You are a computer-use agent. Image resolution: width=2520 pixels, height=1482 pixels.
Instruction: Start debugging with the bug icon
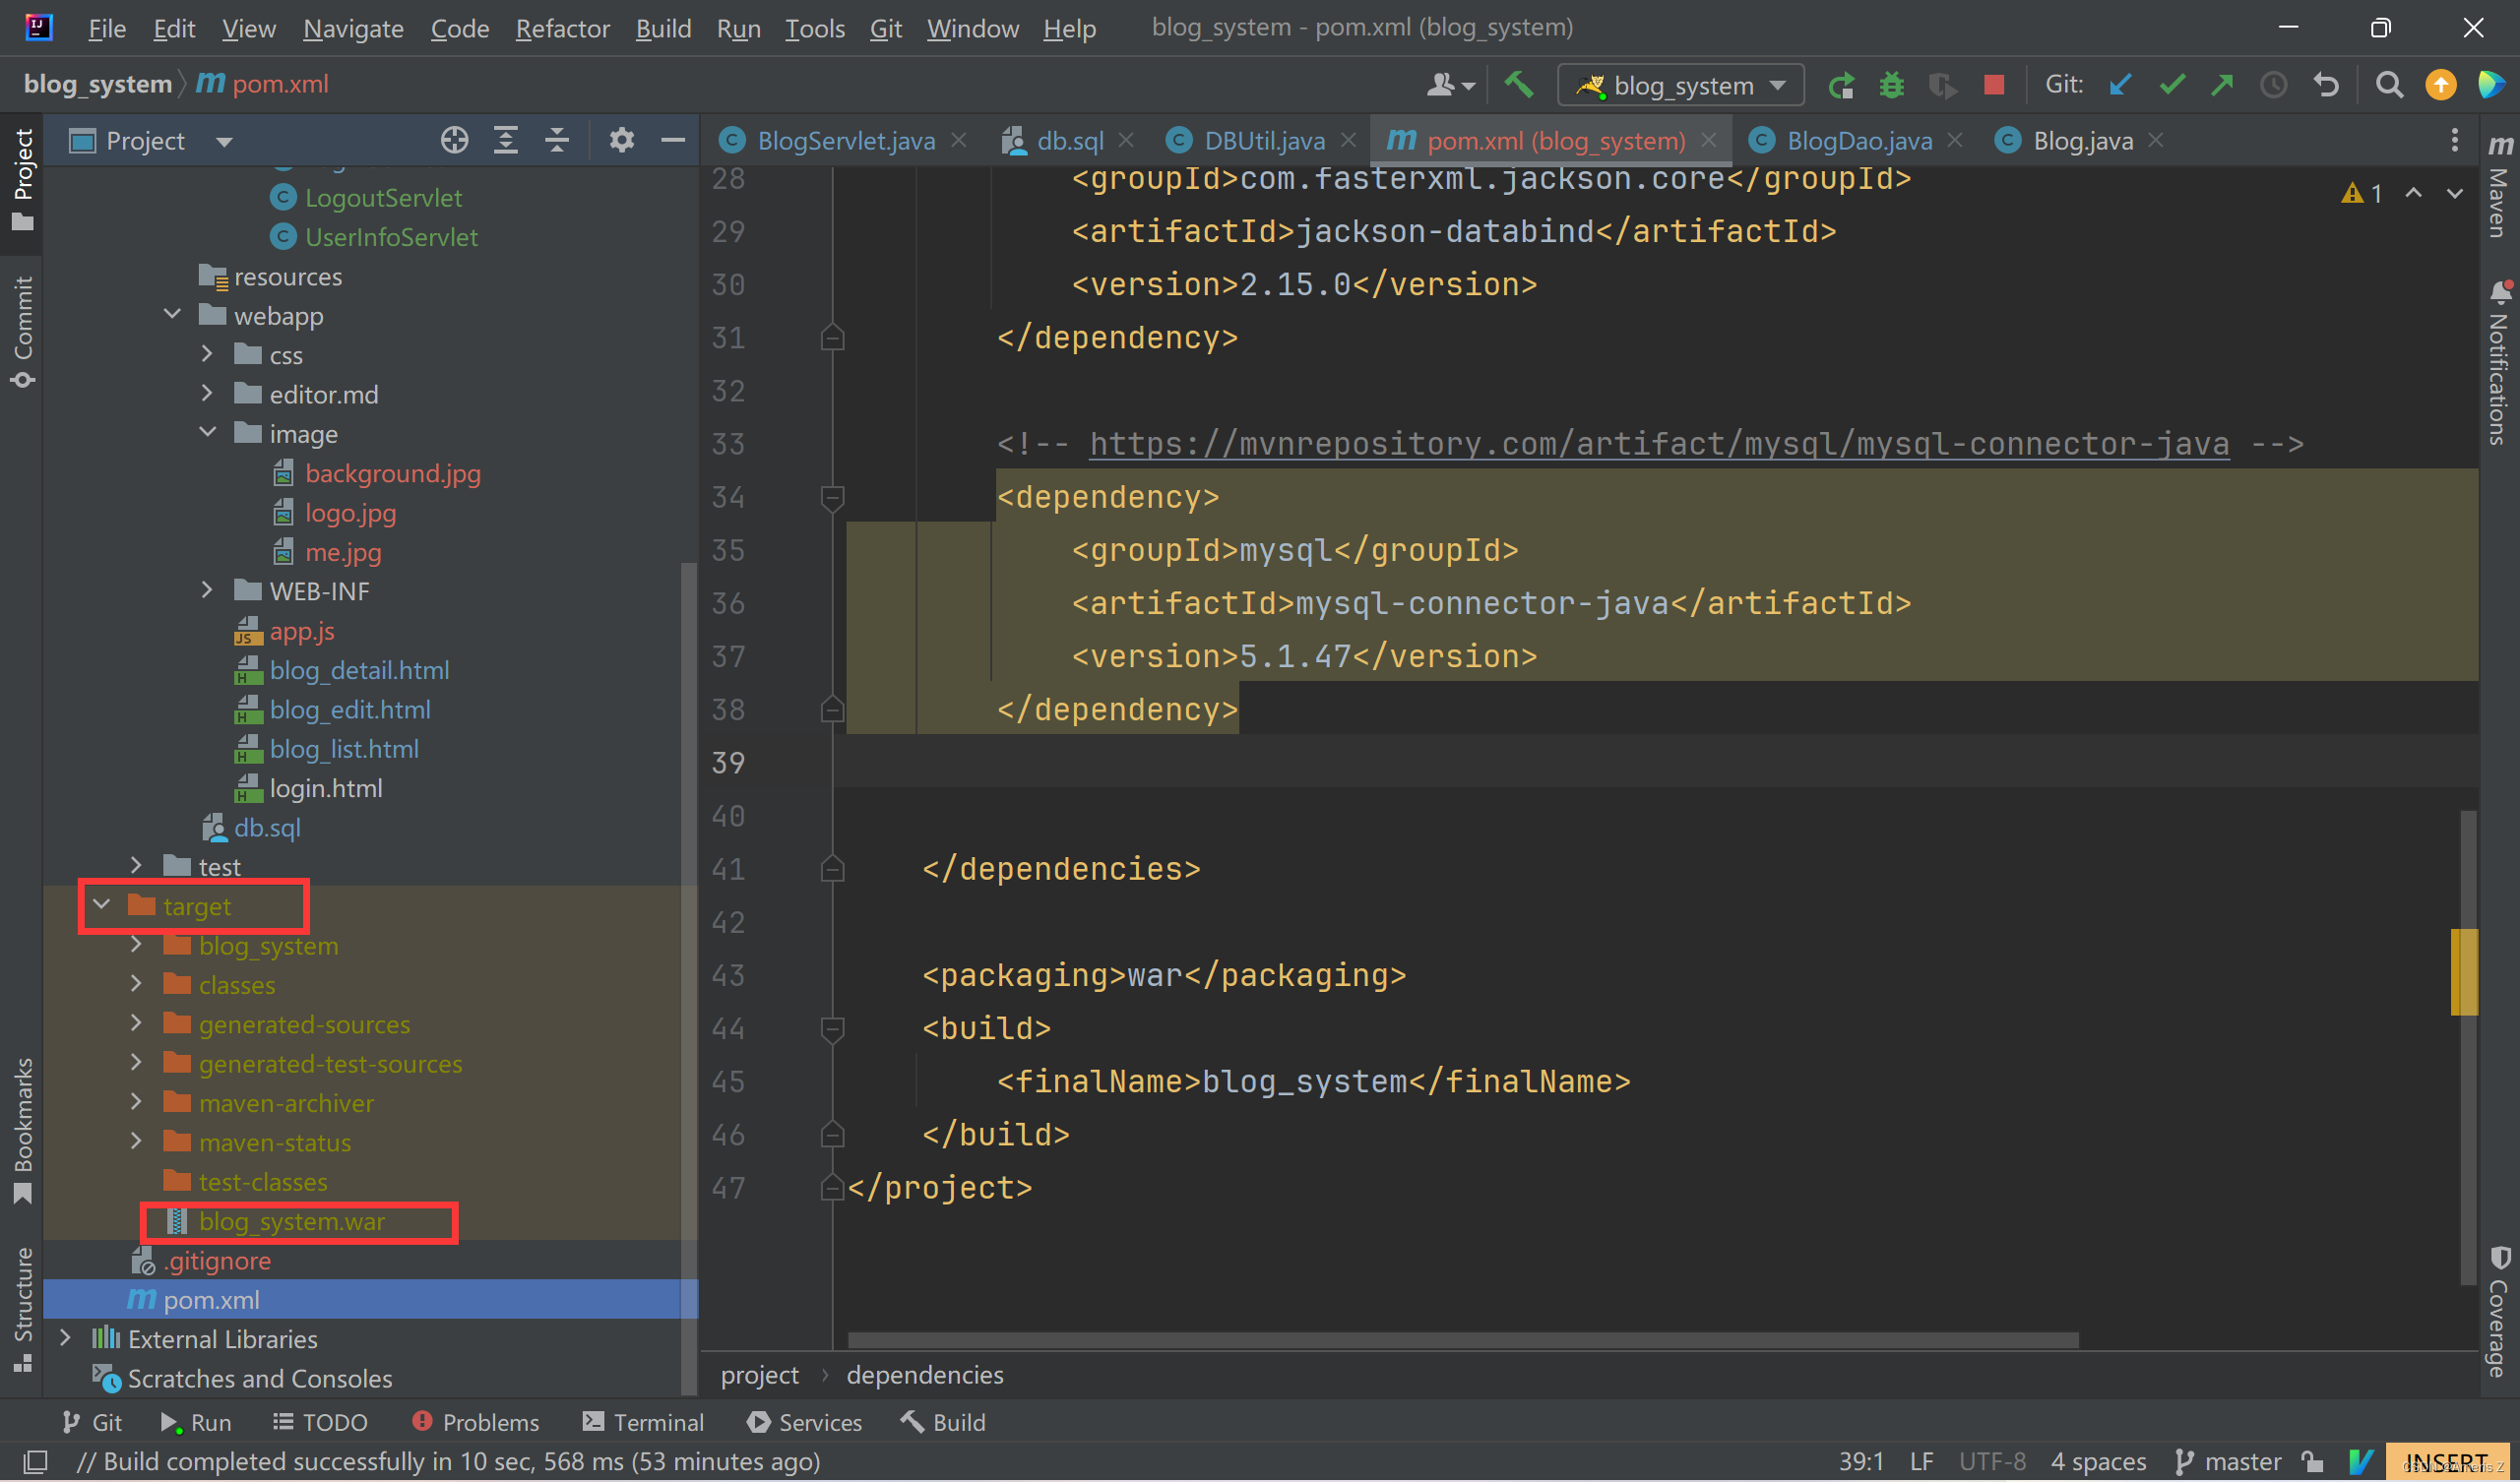[x=1891, y=85]
